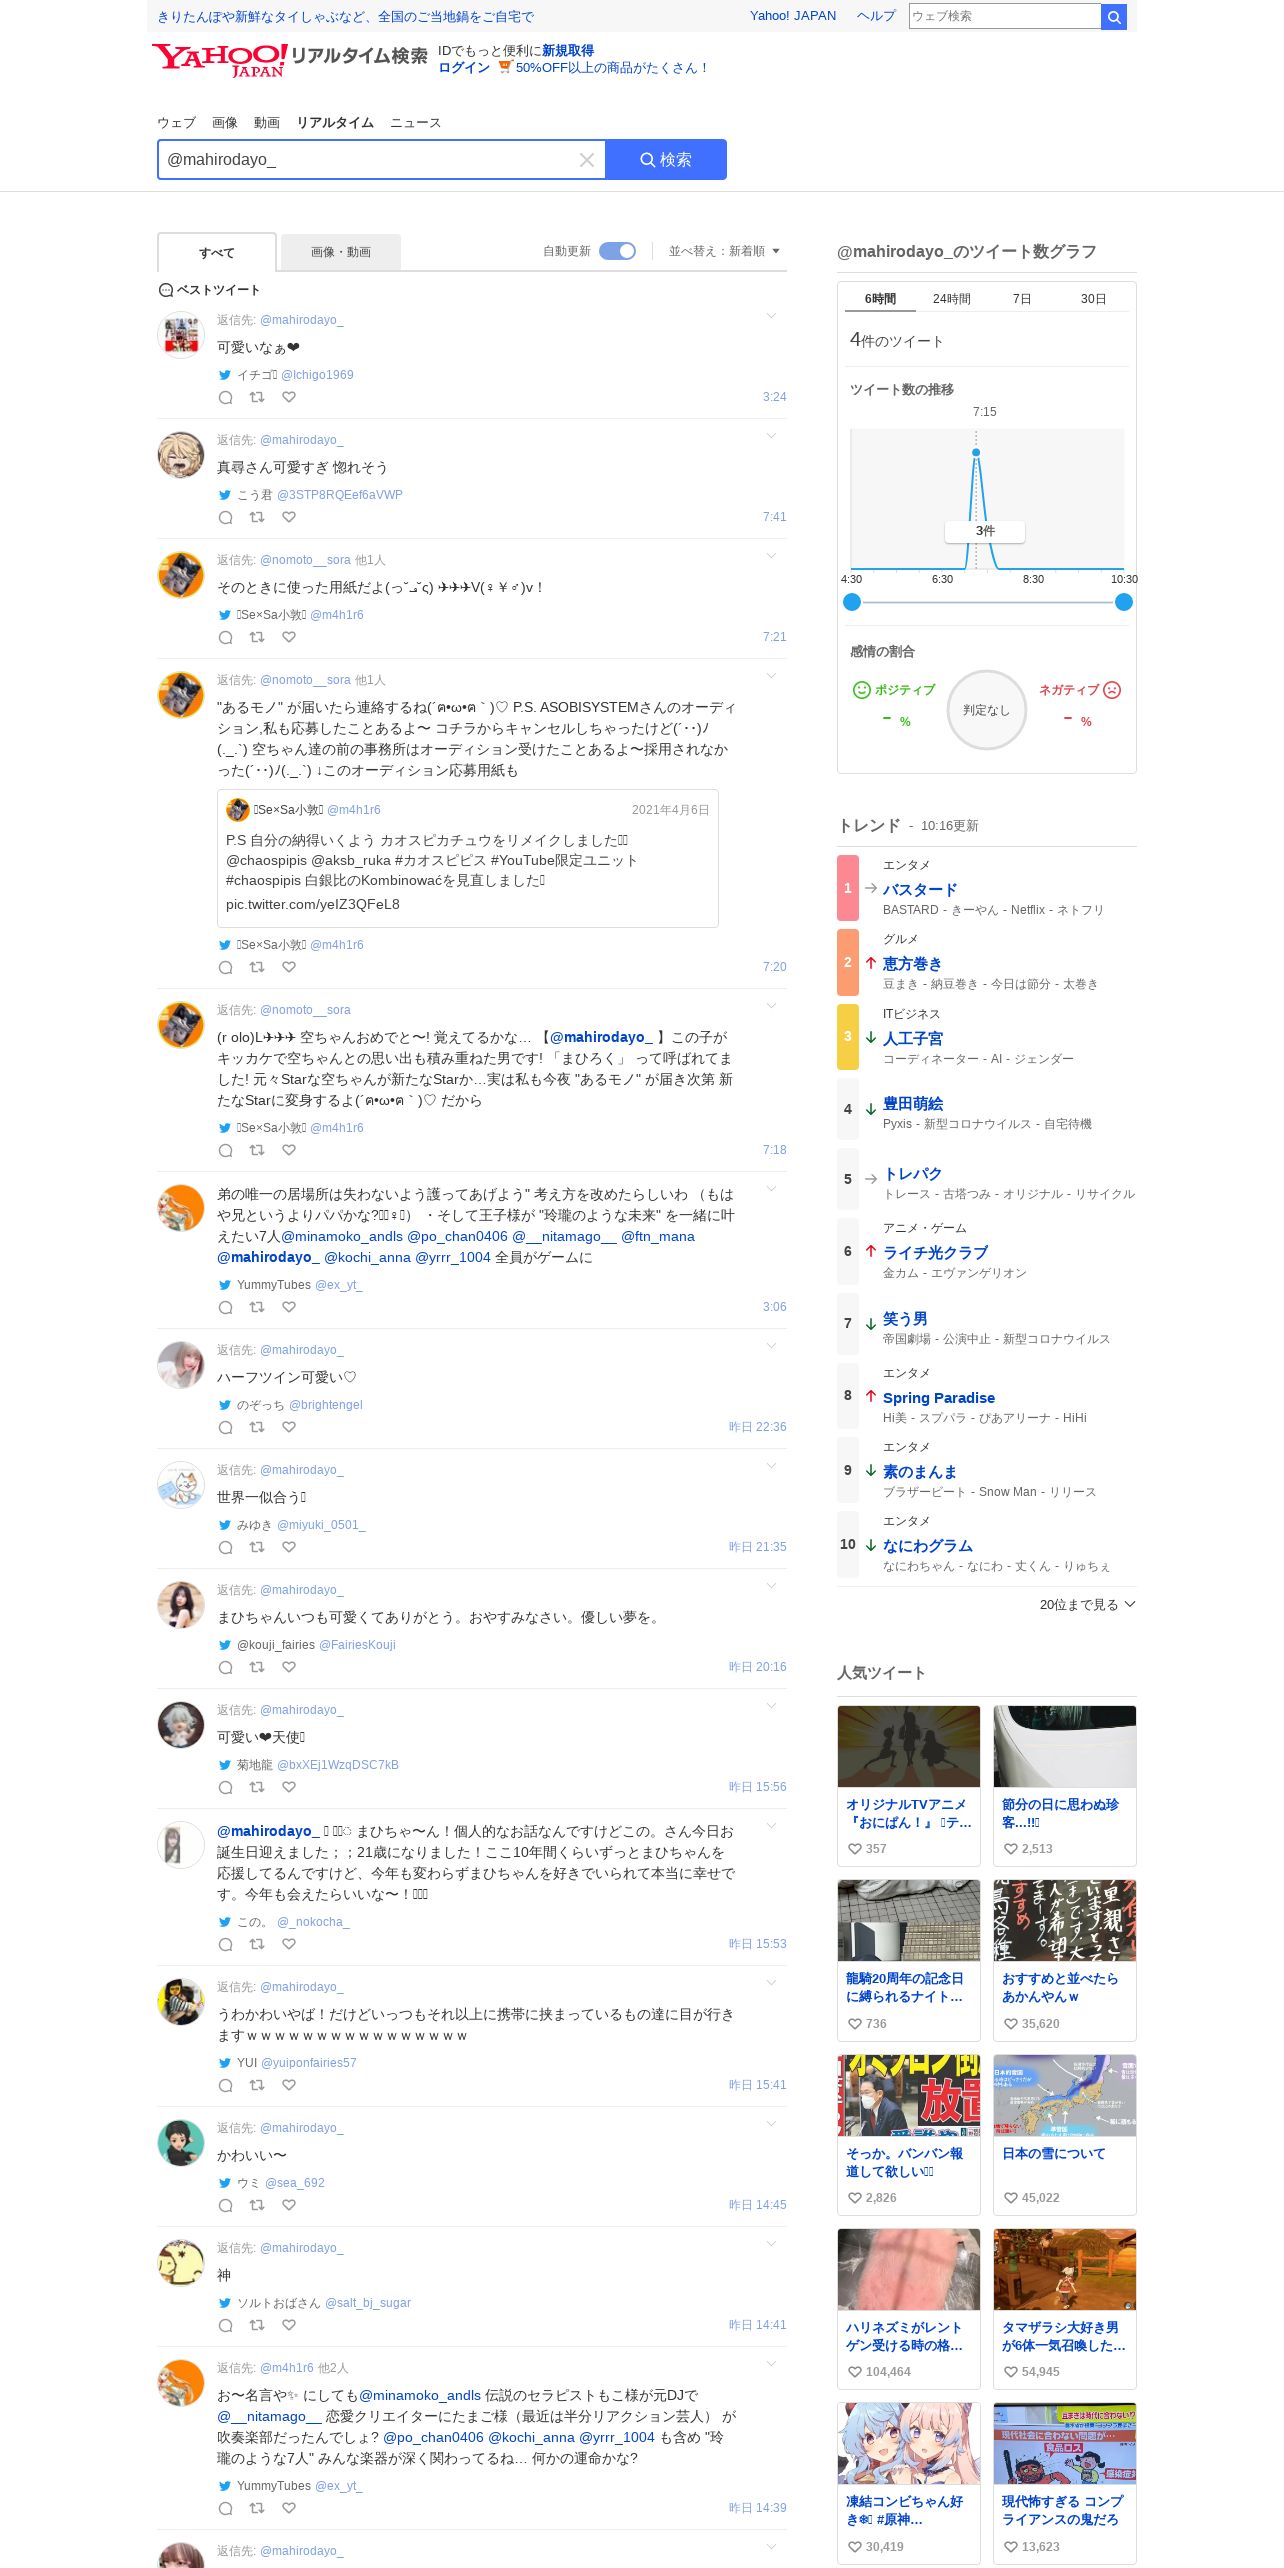The width and height of the screenshot is (1284, 2568).
Task: Open the バスタード trend
Action: tap(920, 889)
